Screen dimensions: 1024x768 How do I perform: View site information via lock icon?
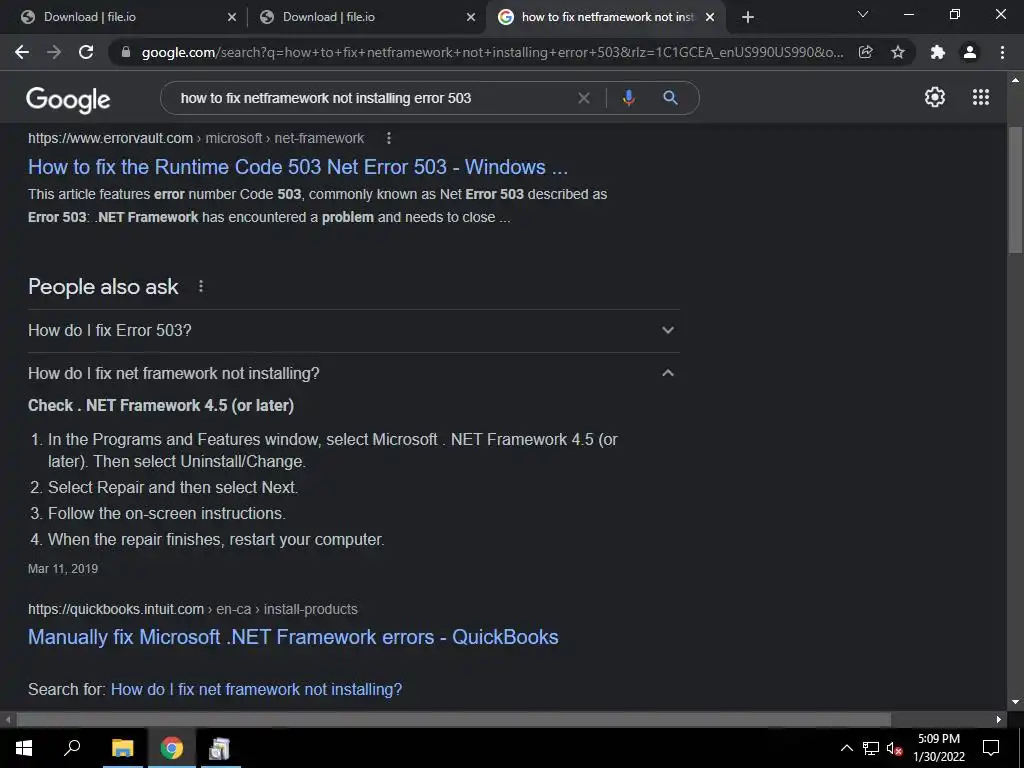126,52
